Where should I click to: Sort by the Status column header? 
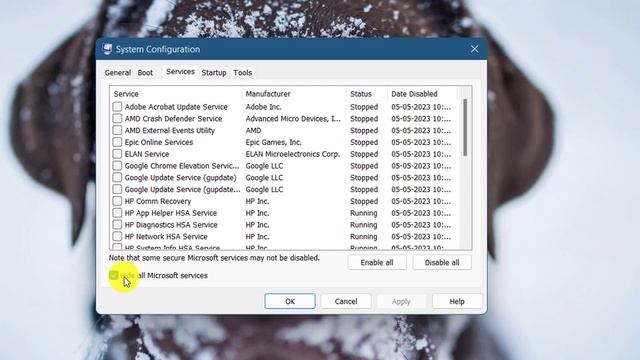[367, 94]
